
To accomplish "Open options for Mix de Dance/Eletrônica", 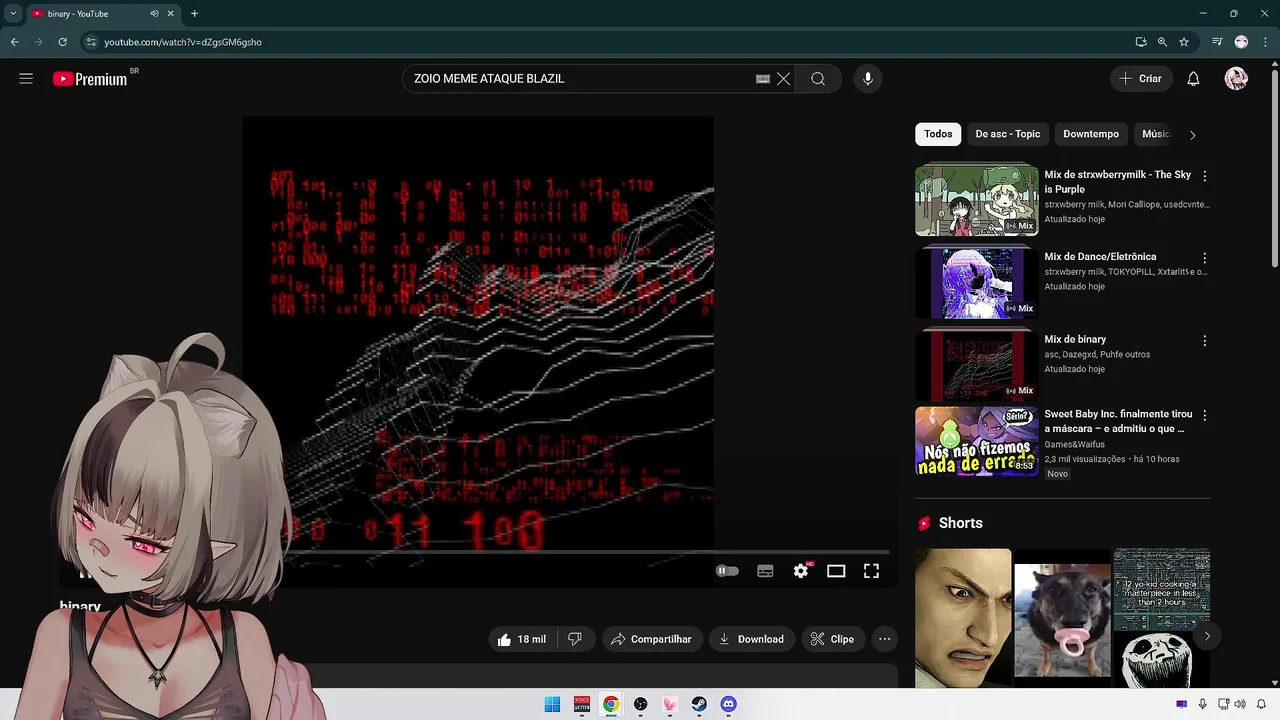I will coord(1204,258).
